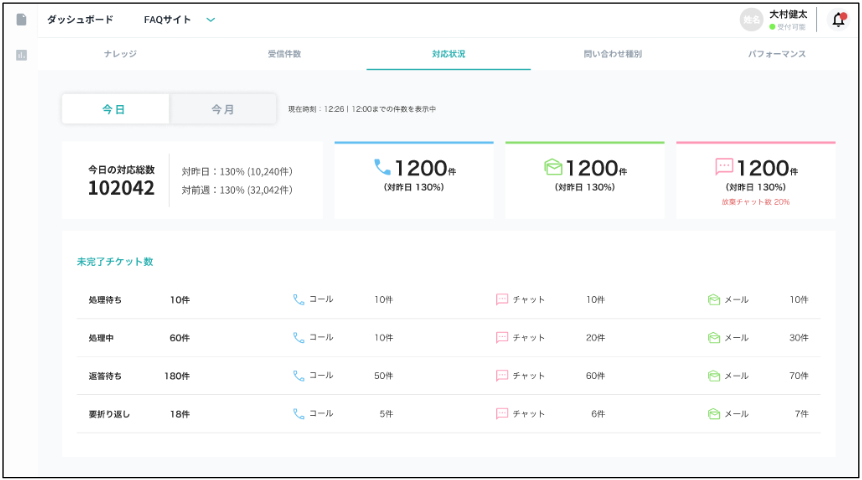Open the パフォーマンス tab
The height and width of the screenshot is (480, 862).
point(777,54)
